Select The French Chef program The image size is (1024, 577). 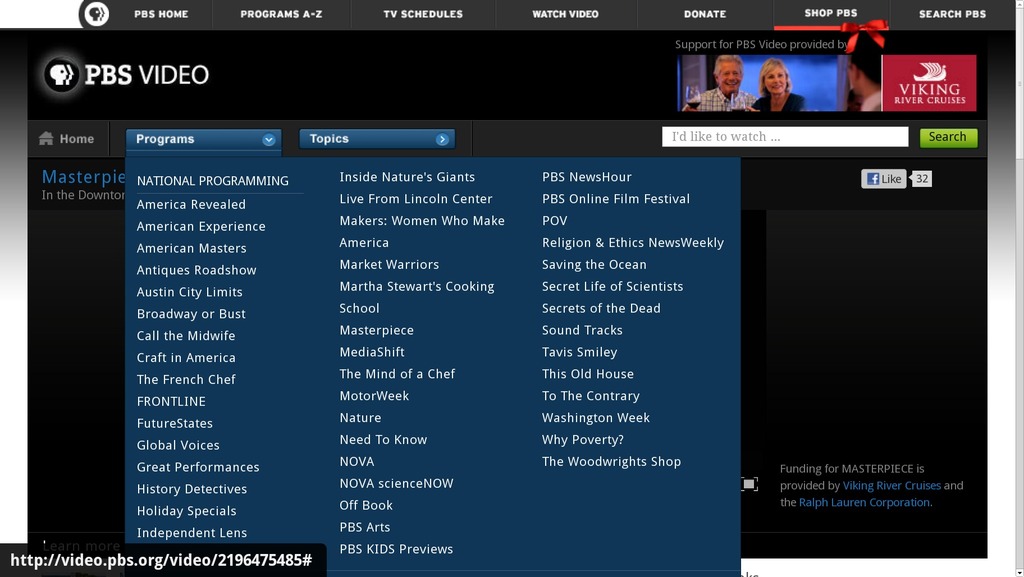(x=186, y=379)
